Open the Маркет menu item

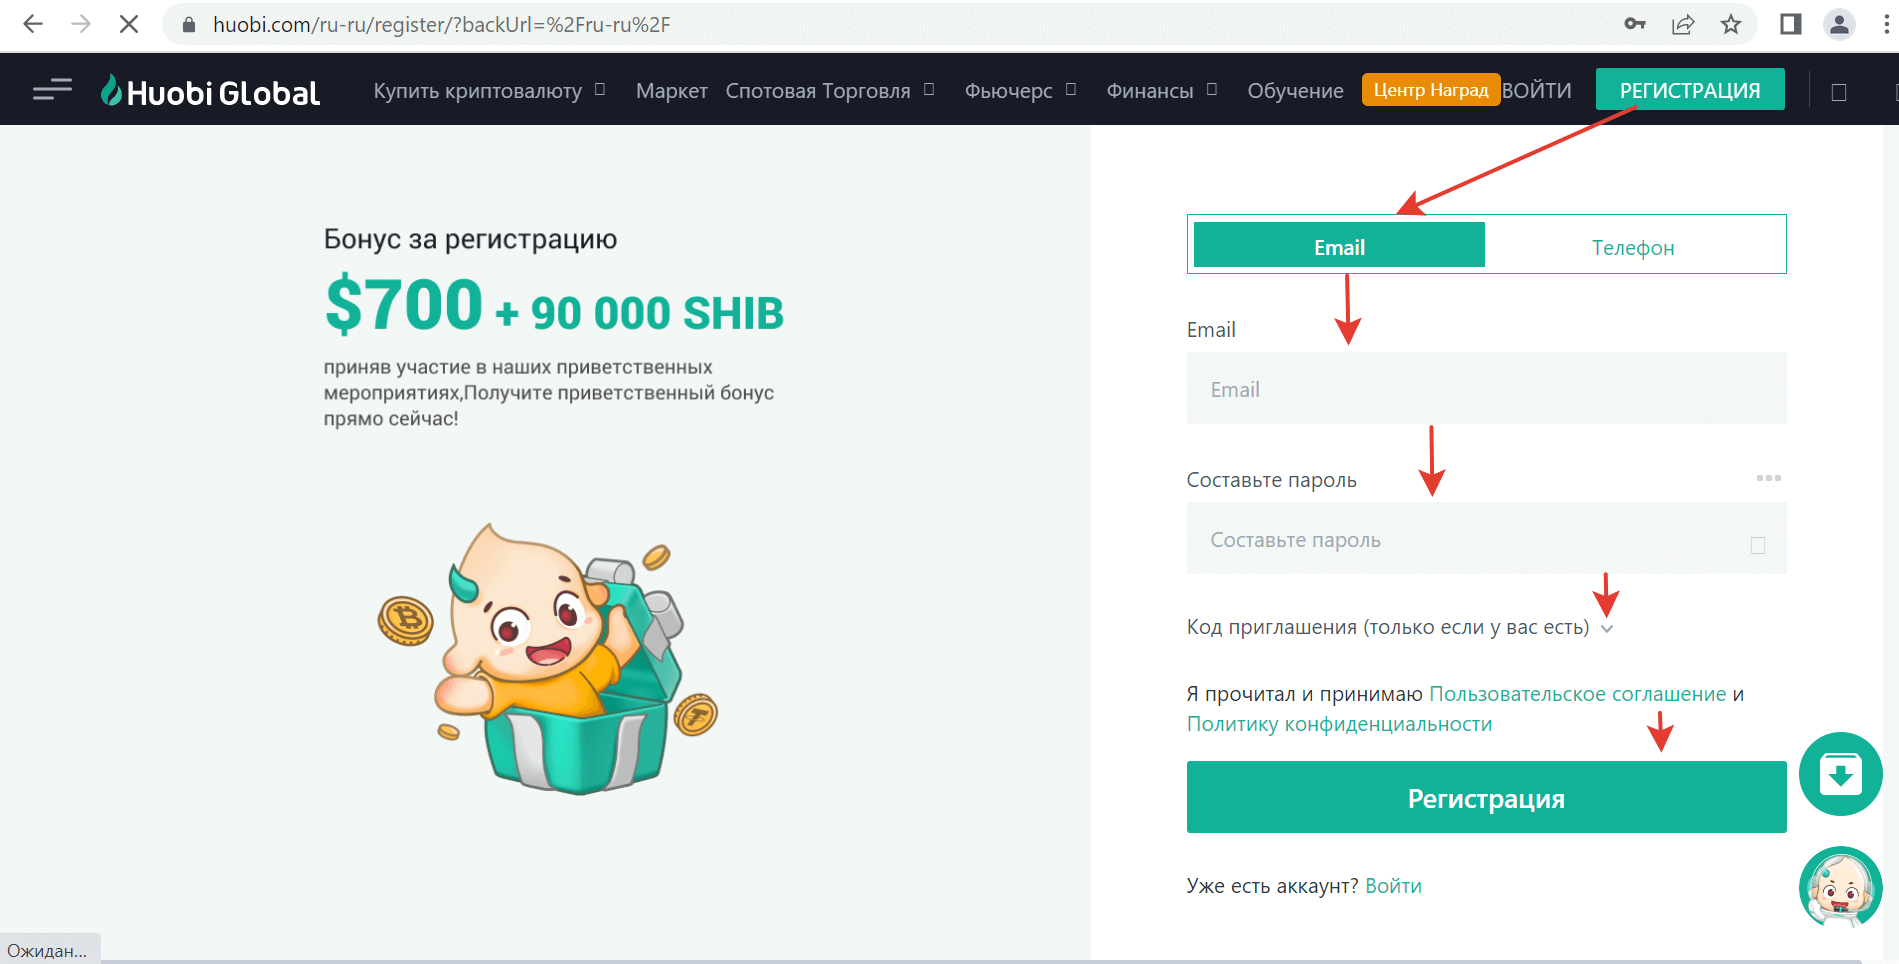point(671,91)
